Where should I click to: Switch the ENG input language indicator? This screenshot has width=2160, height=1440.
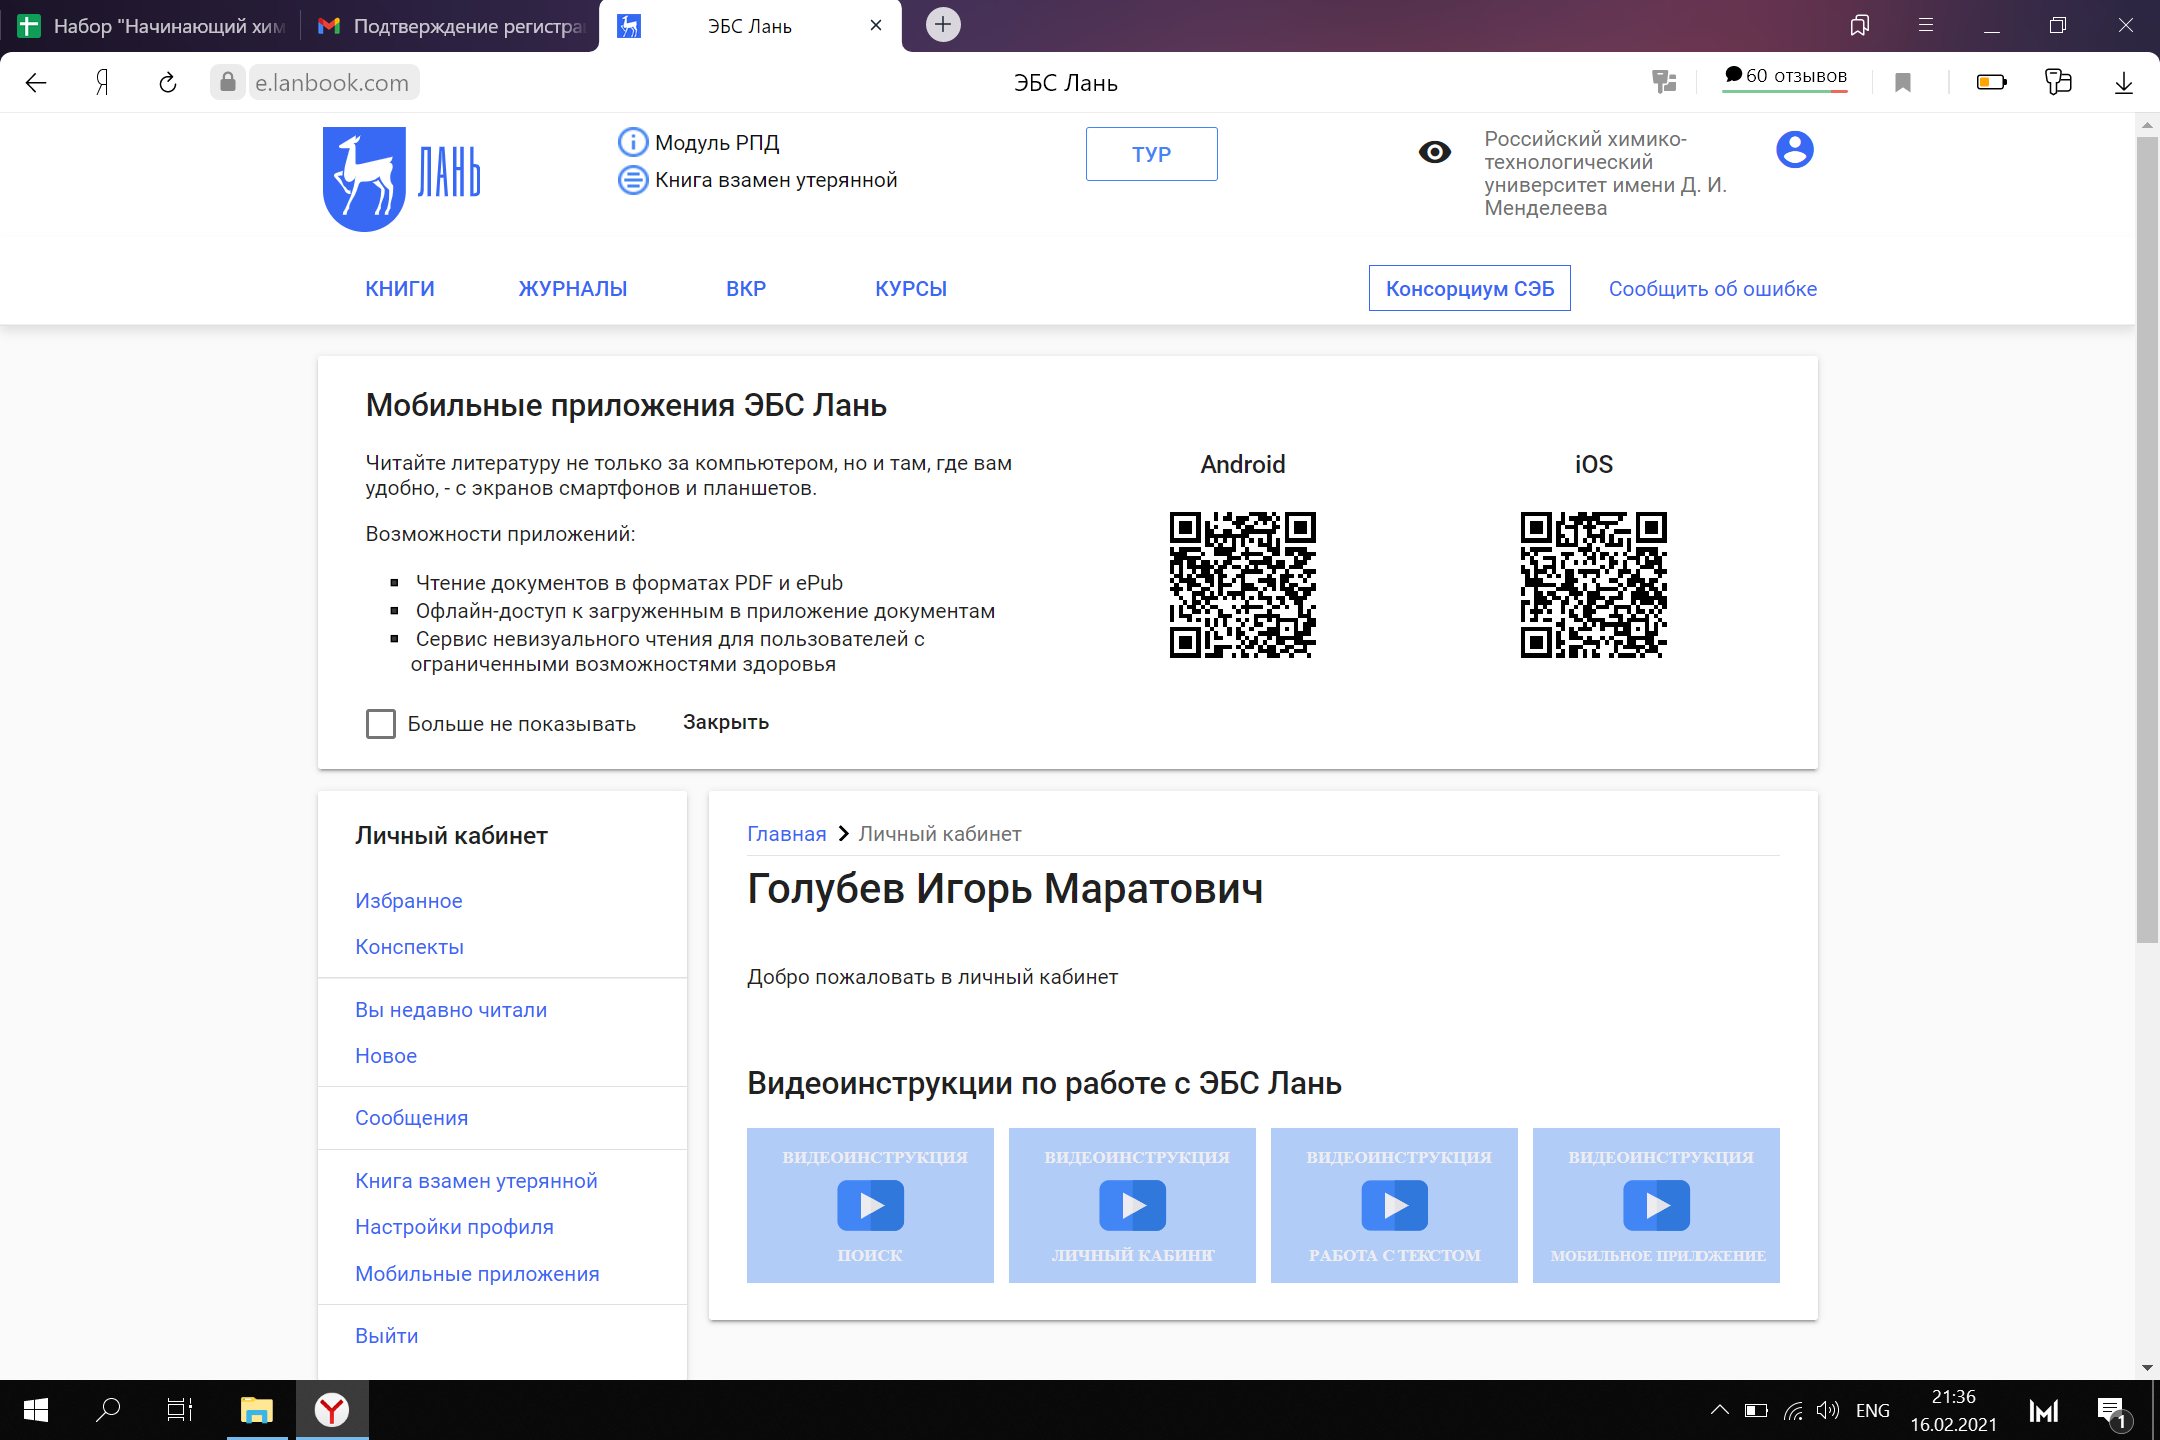(x=1873, y=1410)
